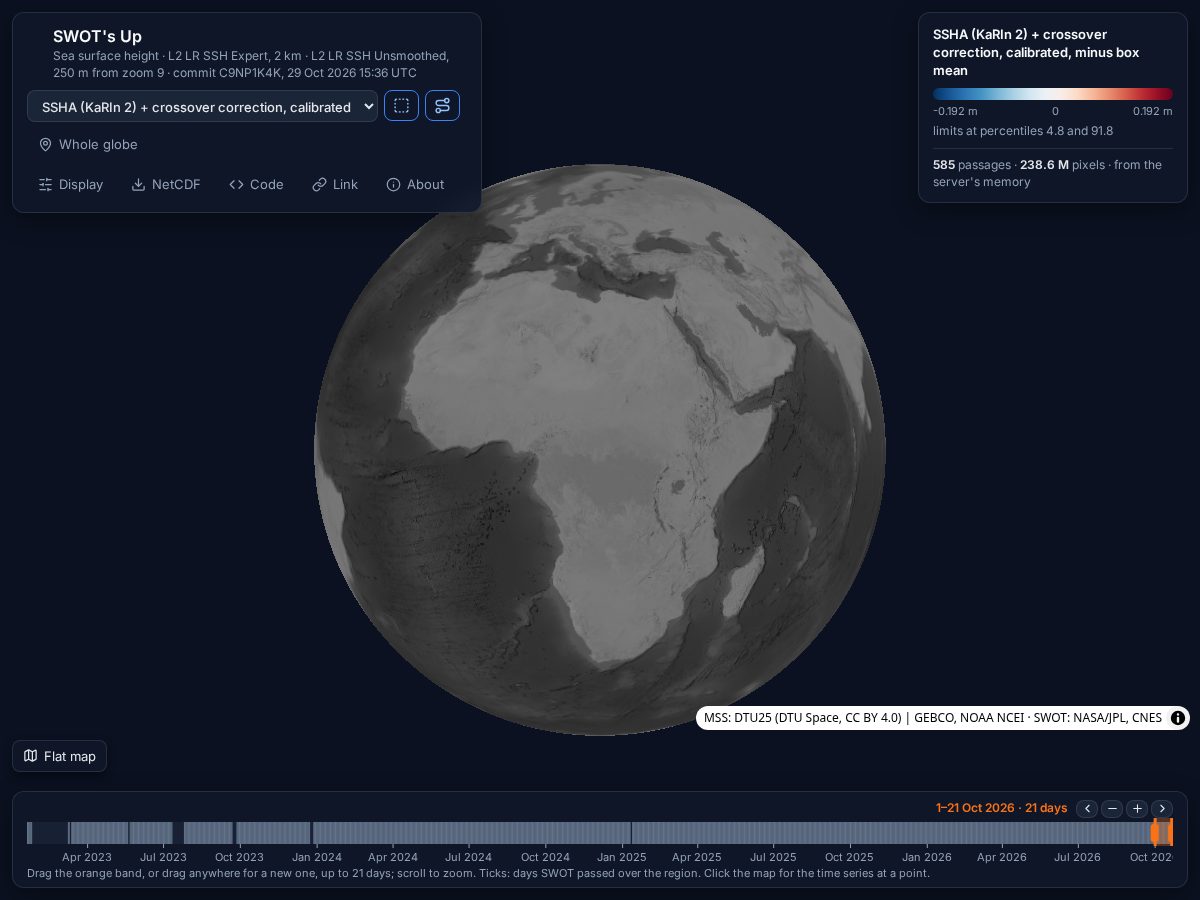Click the timeline near Jul 2024

click(468, 832)
